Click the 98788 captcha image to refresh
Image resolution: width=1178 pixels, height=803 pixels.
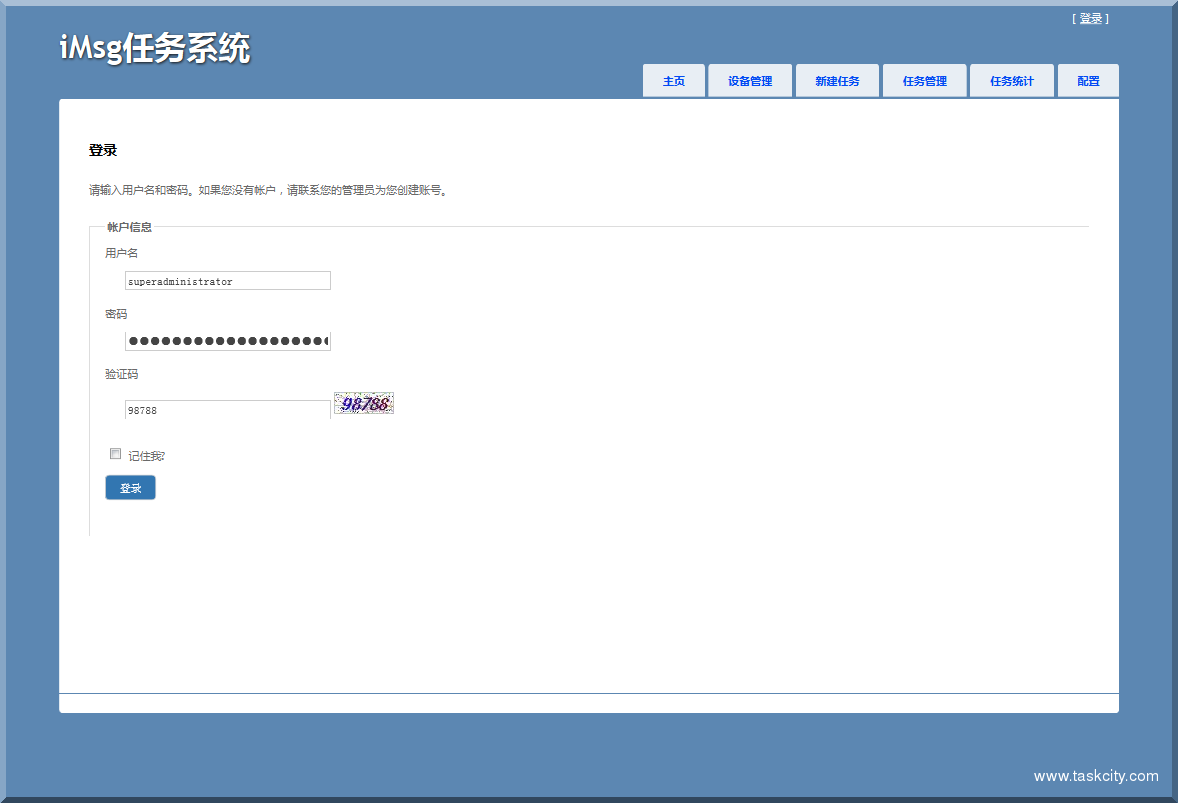pos(363,403)
